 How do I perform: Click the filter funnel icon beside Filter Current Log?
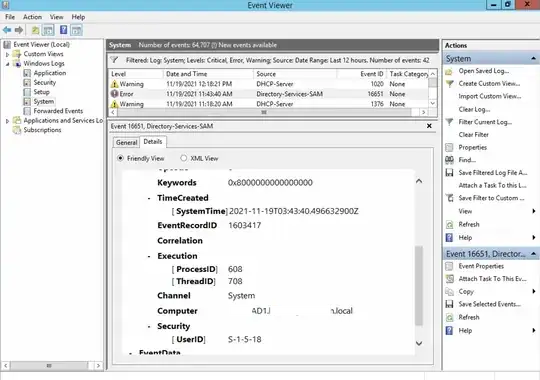pyautogui.click(x=449, y=122)
